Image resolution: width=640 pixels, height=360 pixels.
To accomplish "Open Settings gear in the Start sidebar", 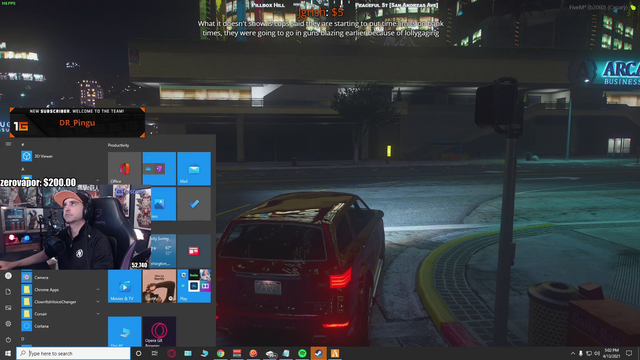I will (x=8, y=324).
